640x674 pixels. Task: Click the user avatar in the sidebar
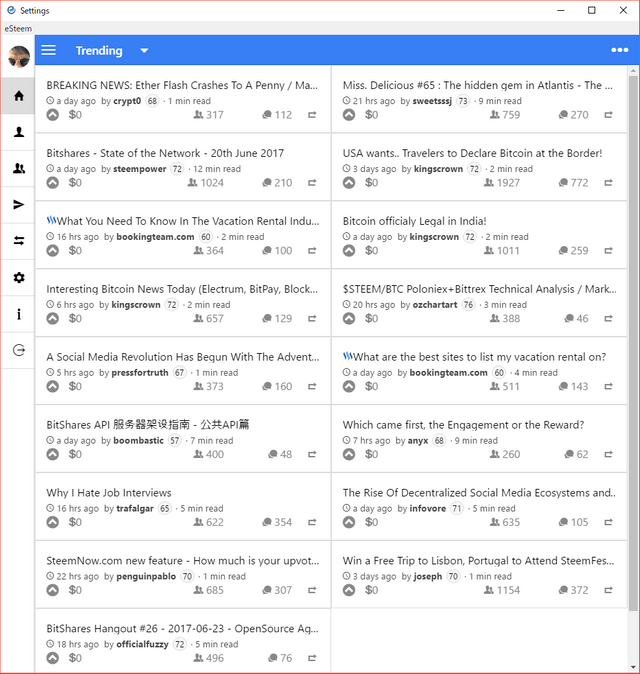tap(18, 56)
